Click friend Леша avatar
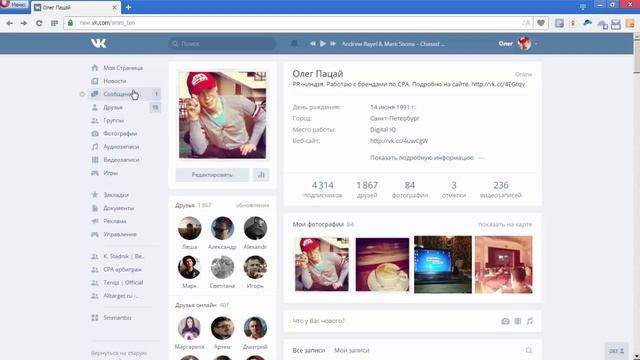Screen dimensions: 640x360 pyautogui.click(x=189, y=228)
